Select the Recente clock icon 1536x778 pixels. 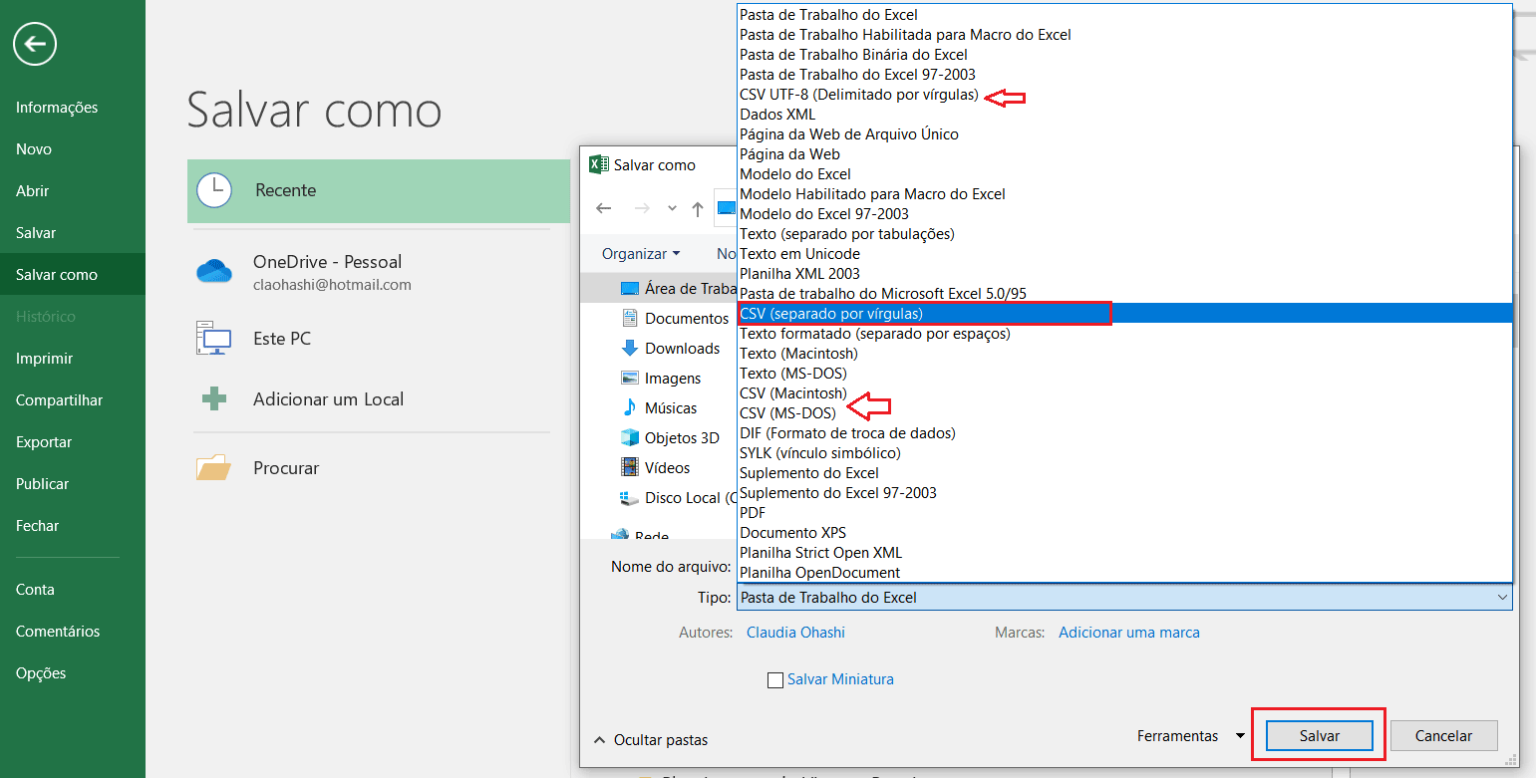pyautogui.click(x=214, y=190)
